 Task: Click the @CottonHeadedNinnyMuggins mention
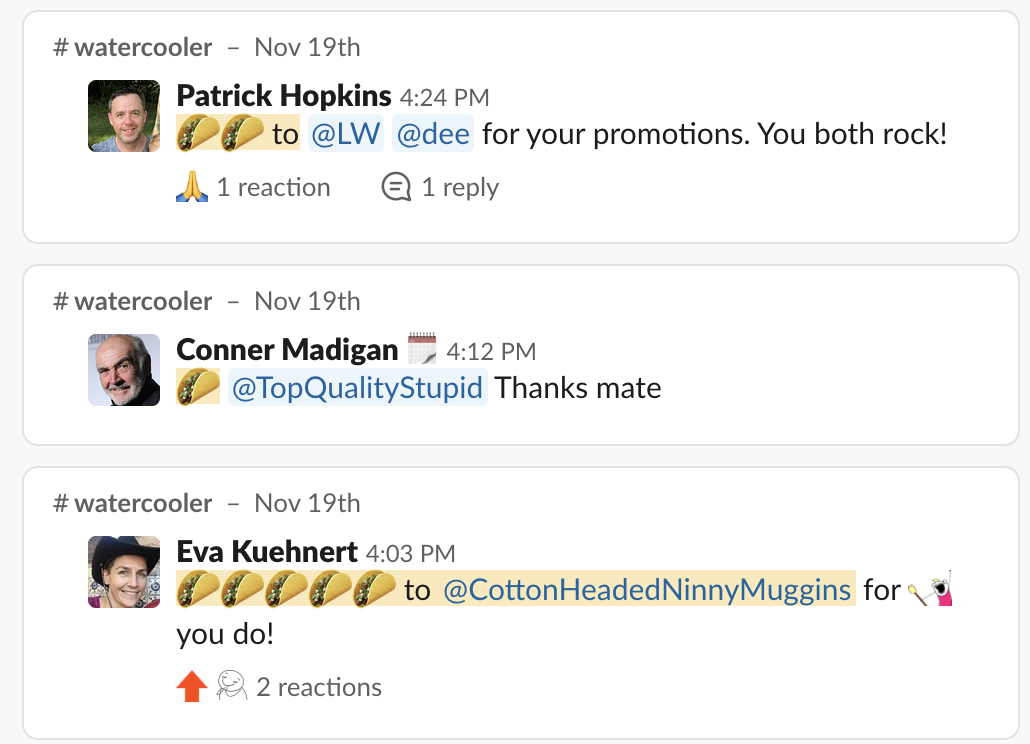coord(647,590)
